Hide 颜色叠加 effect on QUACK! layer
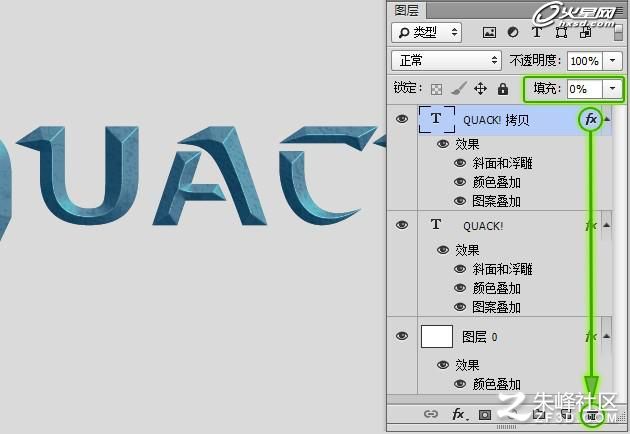The image size is (630, 434). [x=460, y=288]
